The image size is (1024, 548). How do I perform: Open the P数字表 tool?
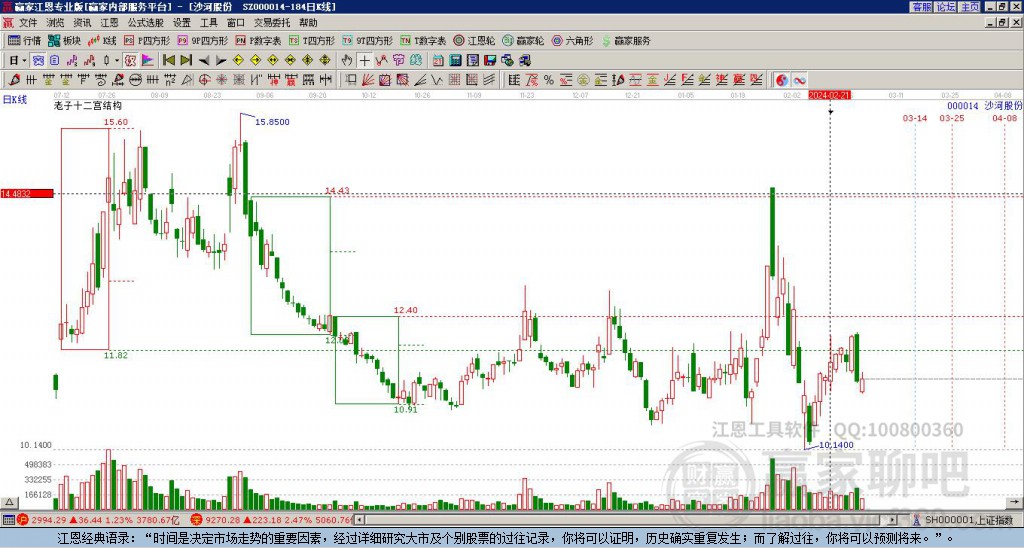[x=259, y=40]
